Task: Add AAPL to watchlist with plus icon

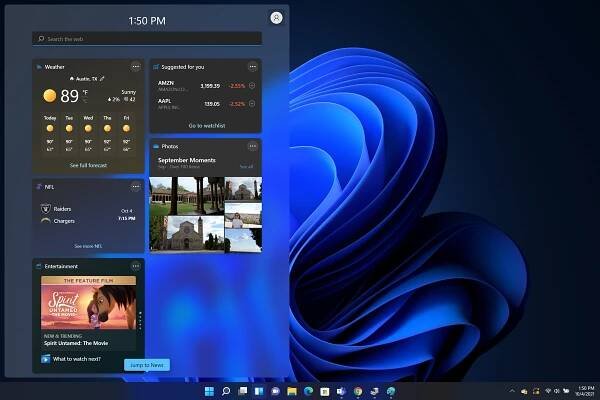Action: pos(252,103)
